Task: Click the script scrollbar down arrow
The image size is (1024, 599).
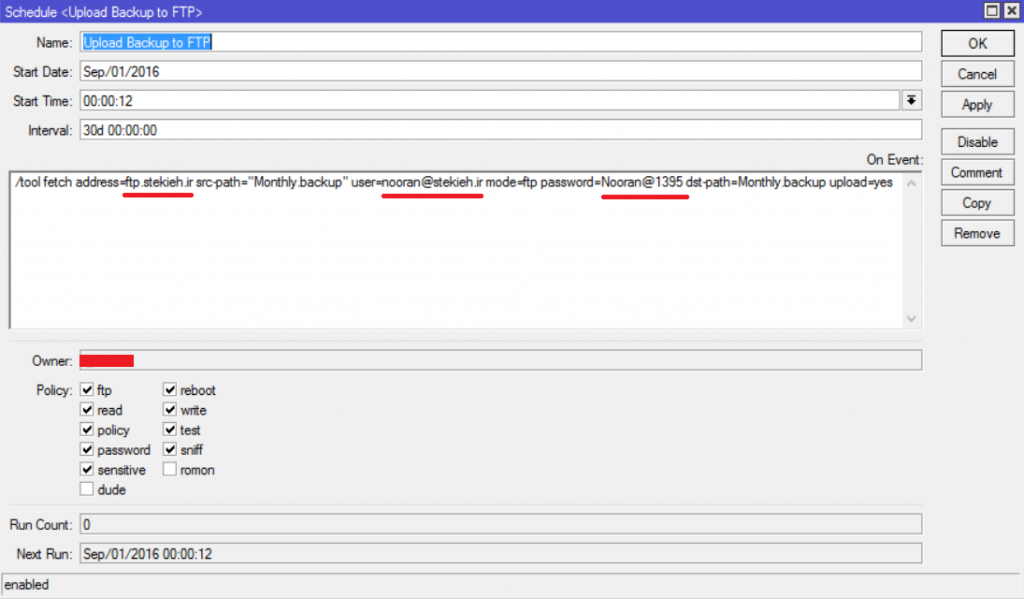Action: tap(911, 319)
